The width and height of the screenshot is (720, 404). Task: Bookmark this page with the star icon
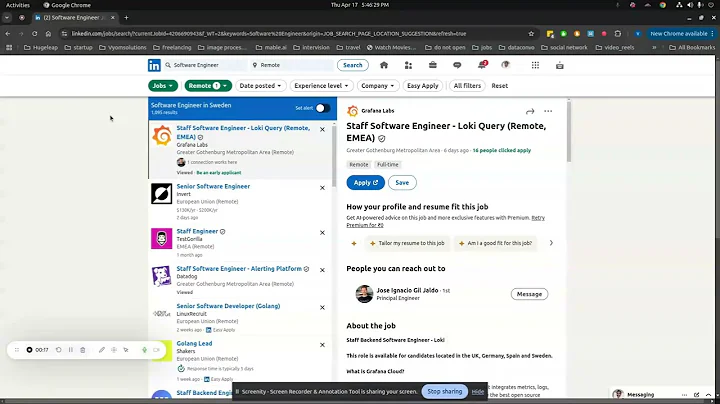(x=531, y=34)
